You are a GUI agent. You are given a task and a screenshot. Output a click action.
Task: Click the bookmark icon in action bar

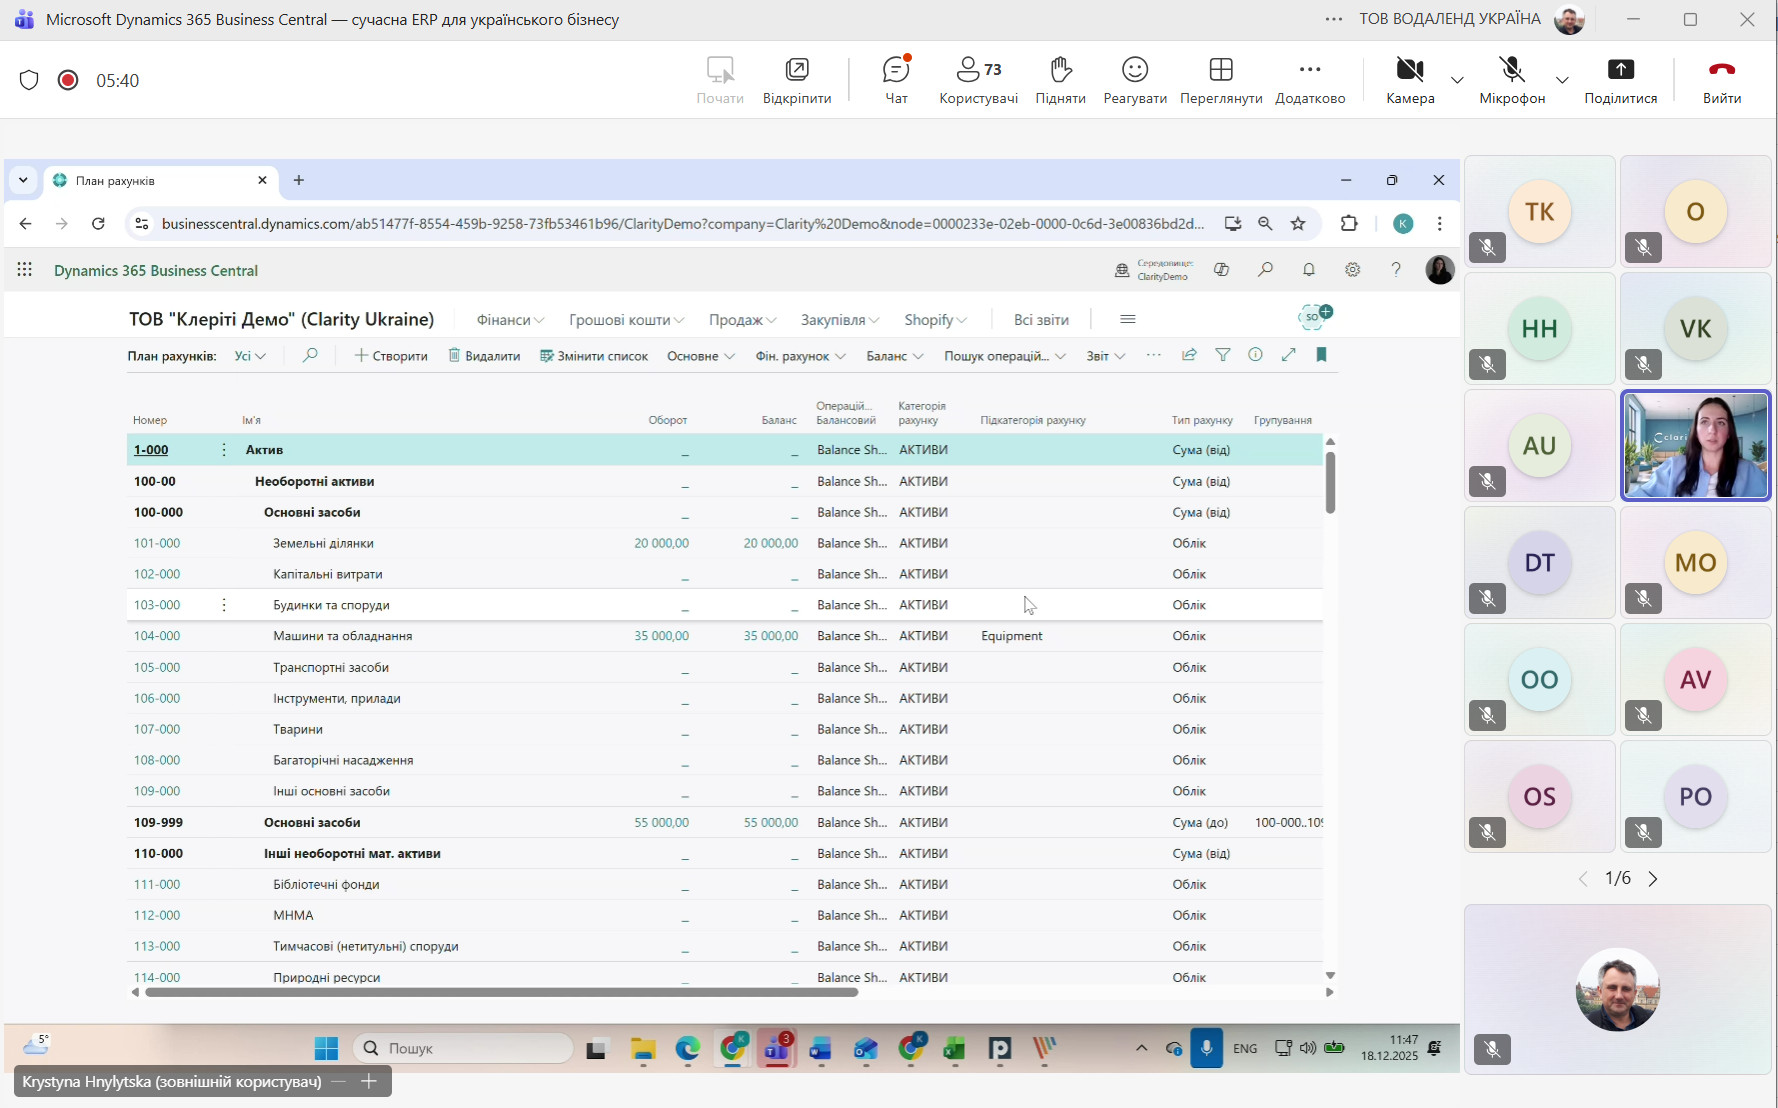coord(1321,355)
